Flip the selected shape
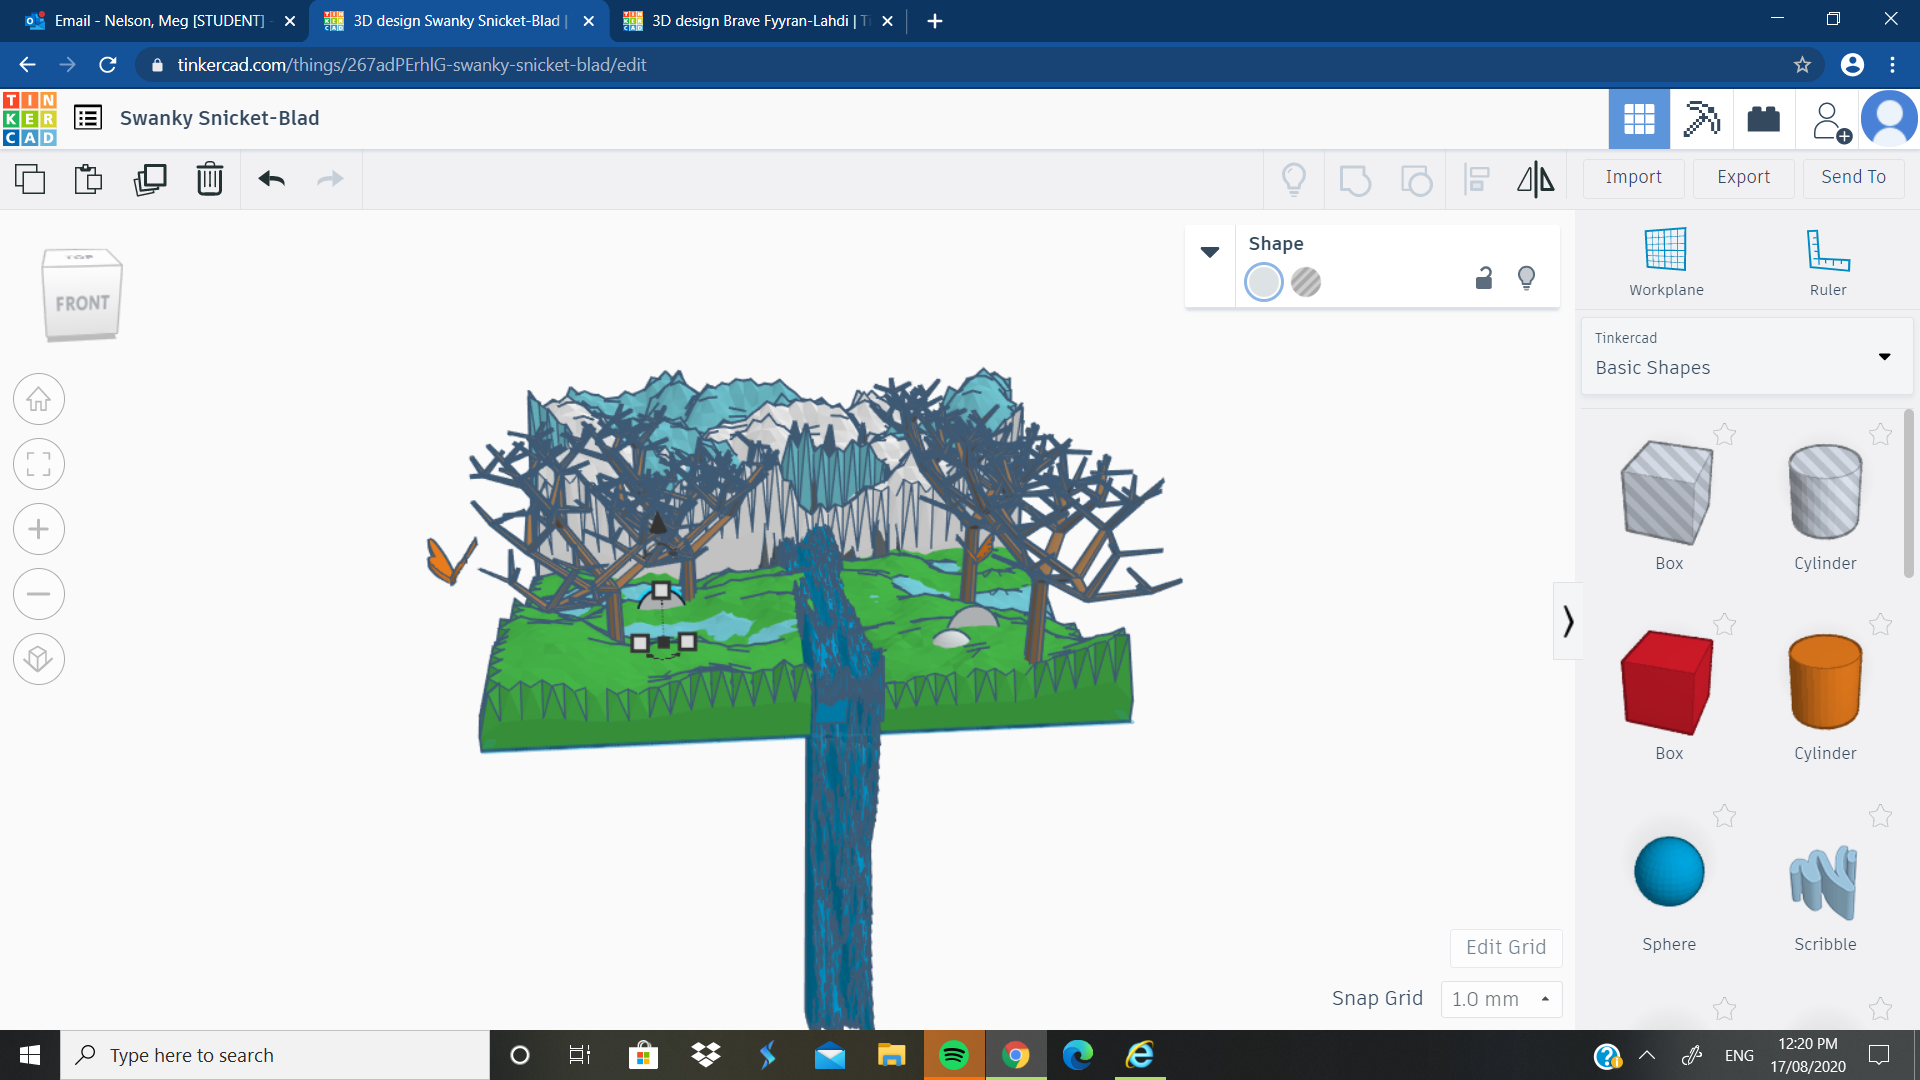The width and height of the screenshot is (1920, 1080). (1535, 179)
